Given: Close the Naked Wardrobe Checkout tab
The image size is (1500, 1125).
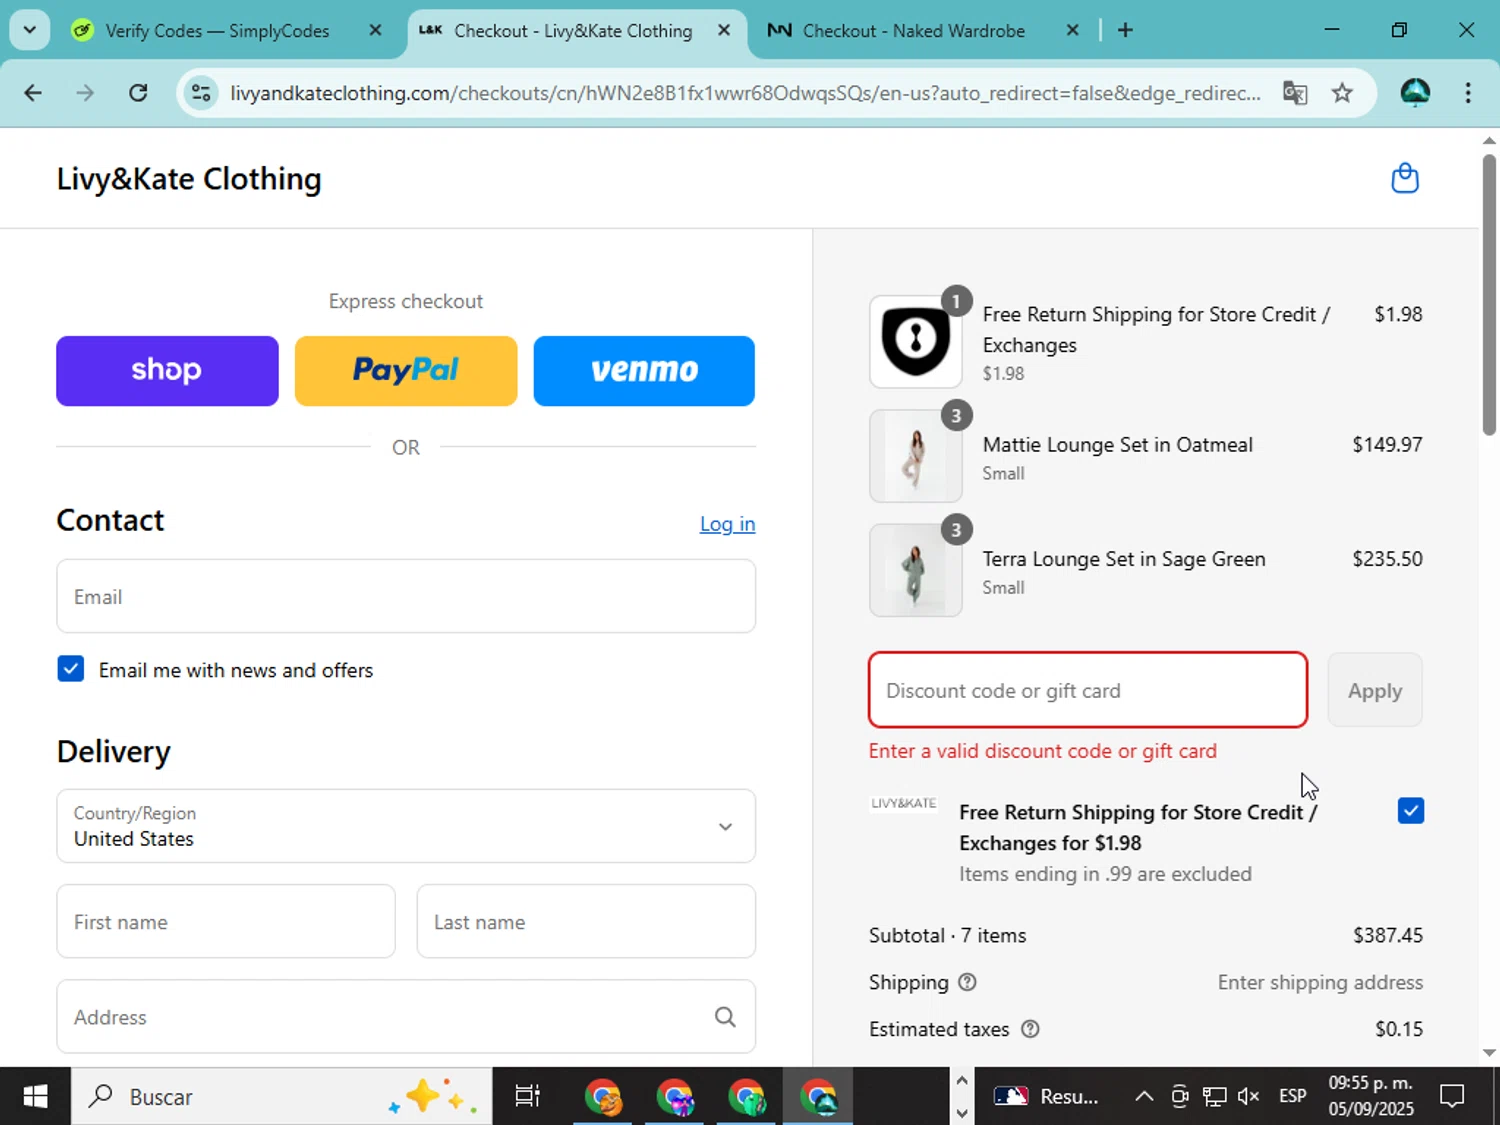Looking at the screenshot, I should [1072, 30].
